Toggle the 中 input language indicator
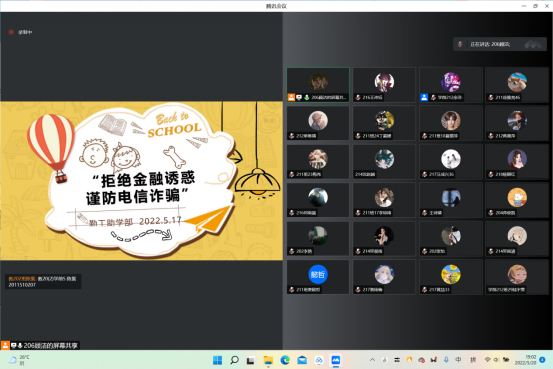Image resolution: width=553 pixels, height=369 pixels. pyautogui.click(x=458, y=359)
